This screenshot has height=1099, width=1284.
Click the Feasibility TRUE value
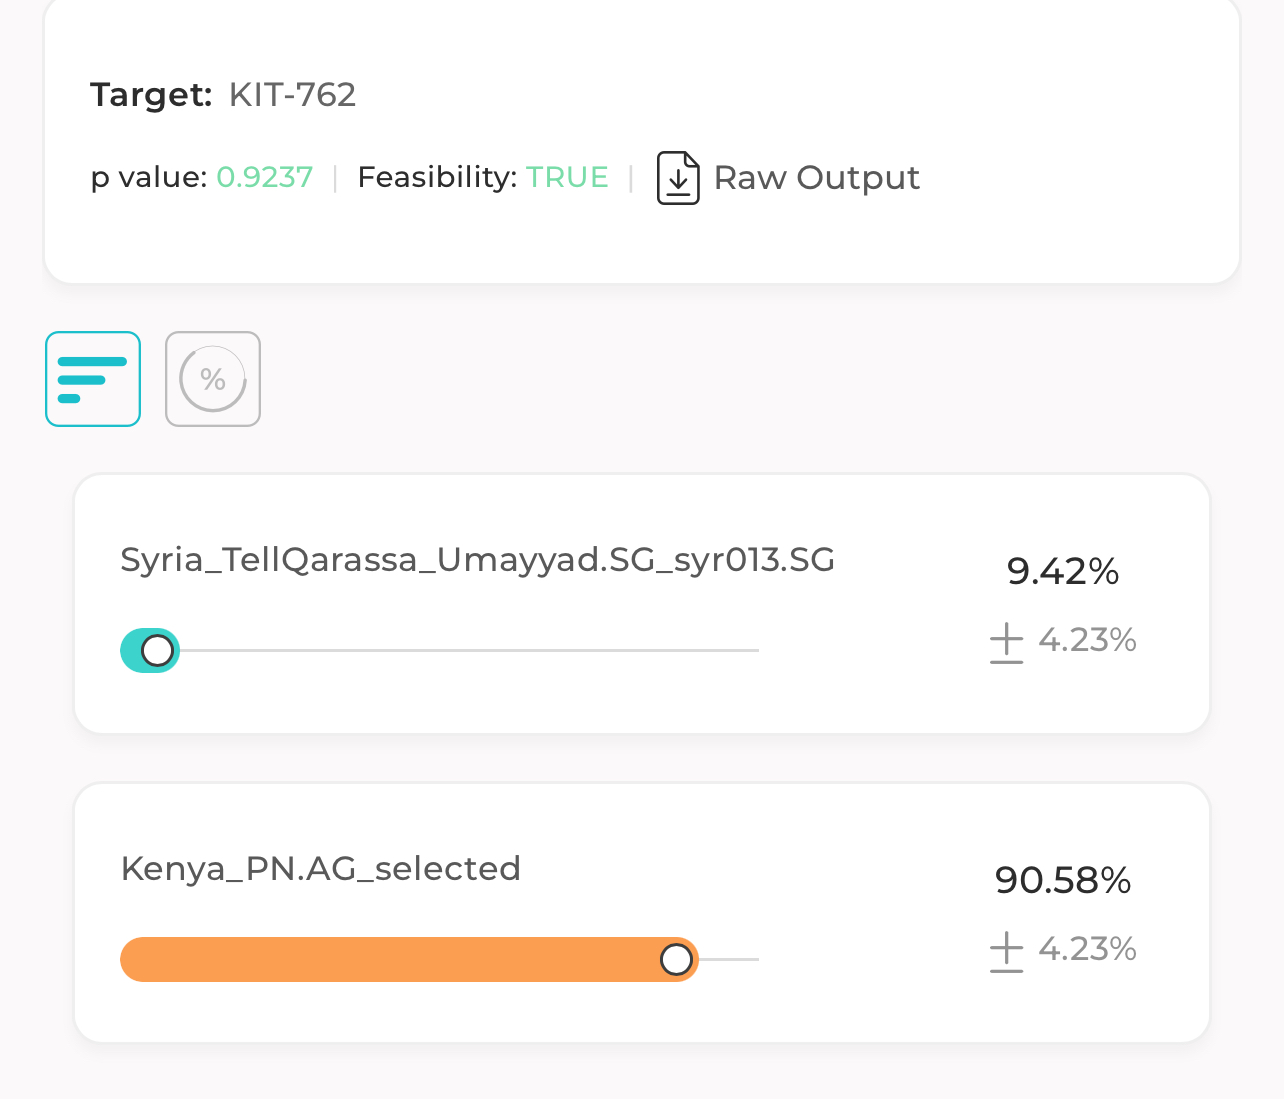567,177
